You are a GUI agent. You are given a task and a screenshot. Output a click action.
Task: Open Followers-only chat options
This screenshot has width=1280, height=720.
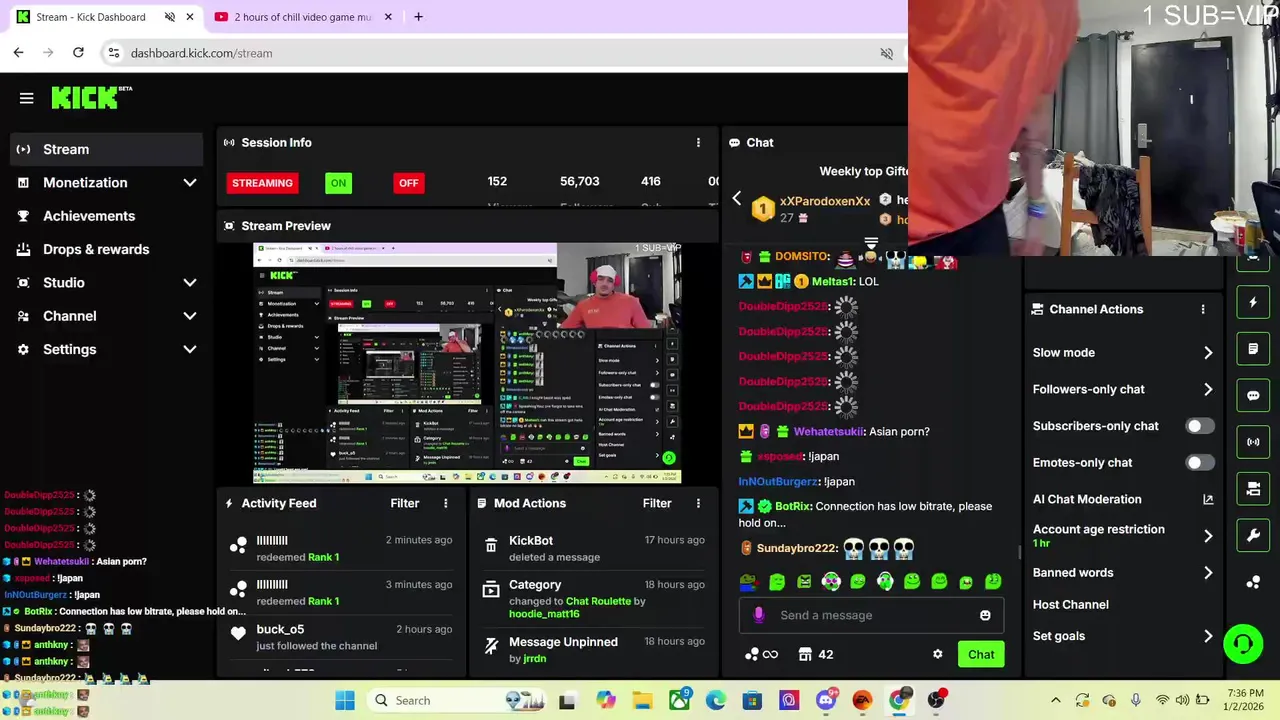[1123, 389]
